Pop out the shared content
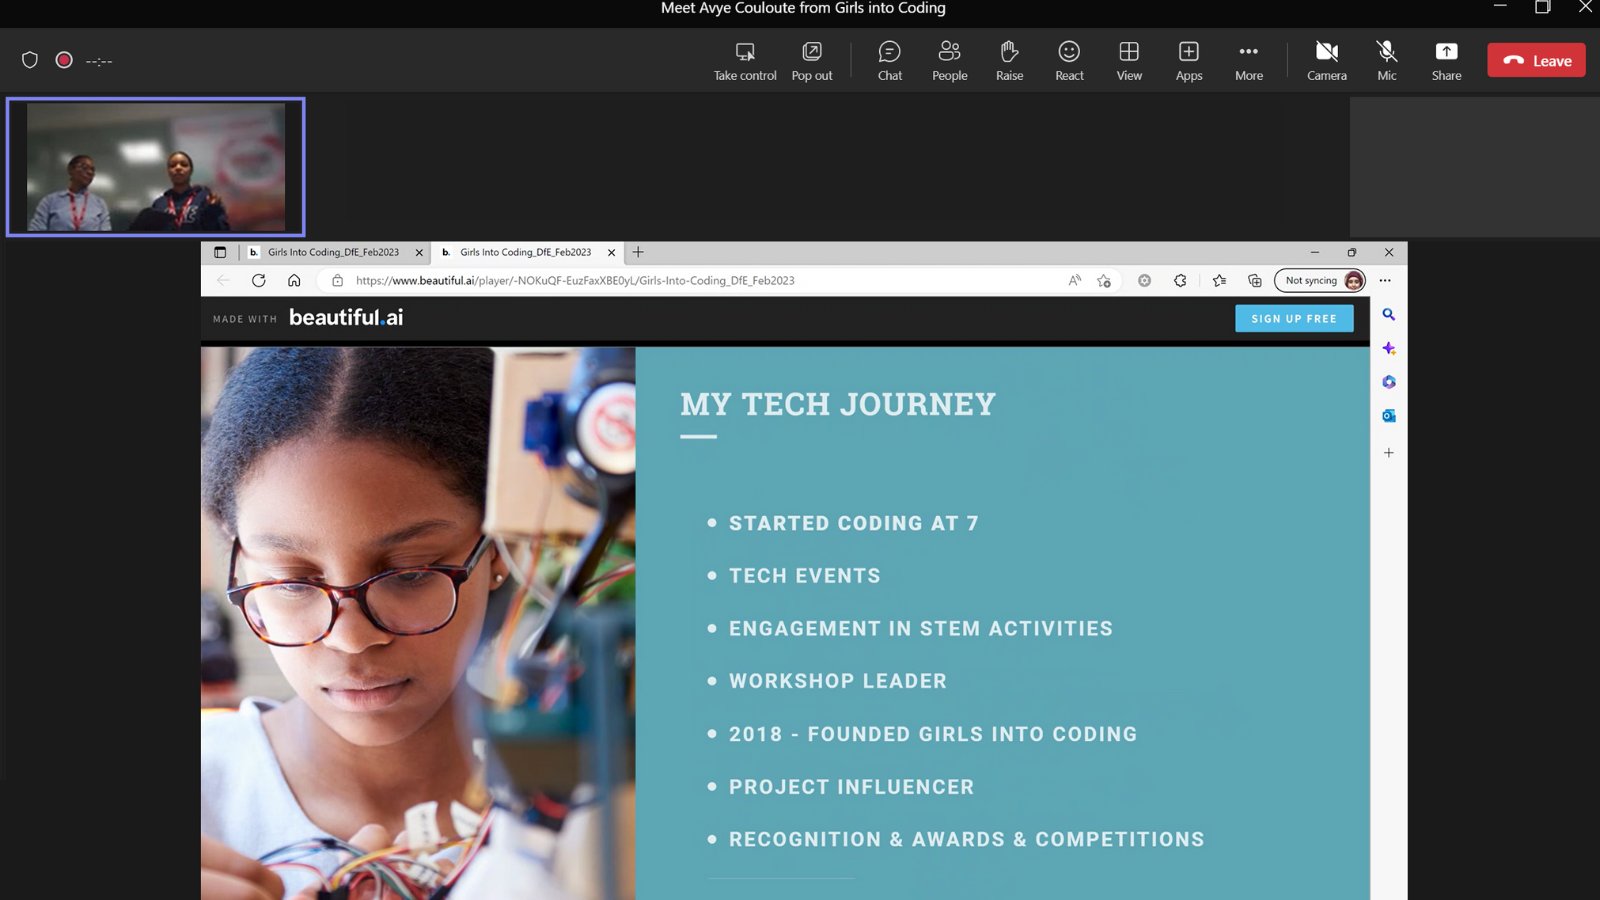Screen dimensions: 1600x900 point(812,61)
